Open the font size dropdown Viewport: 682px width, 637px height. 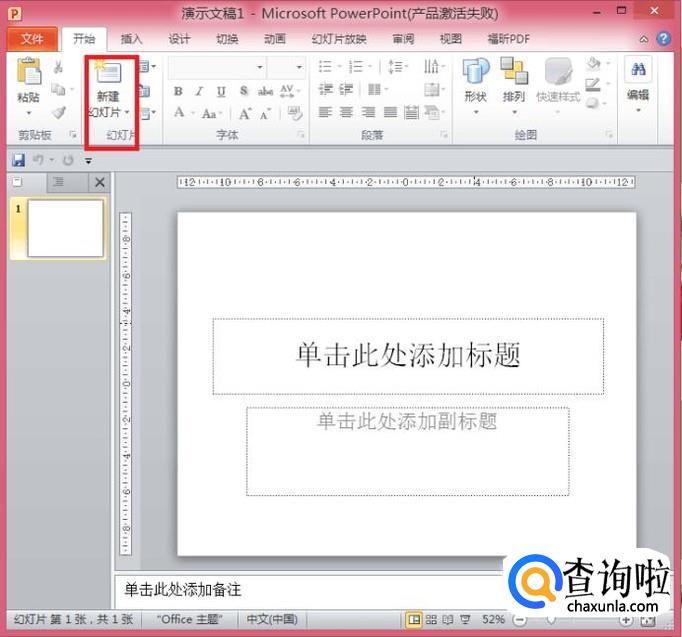299,67
